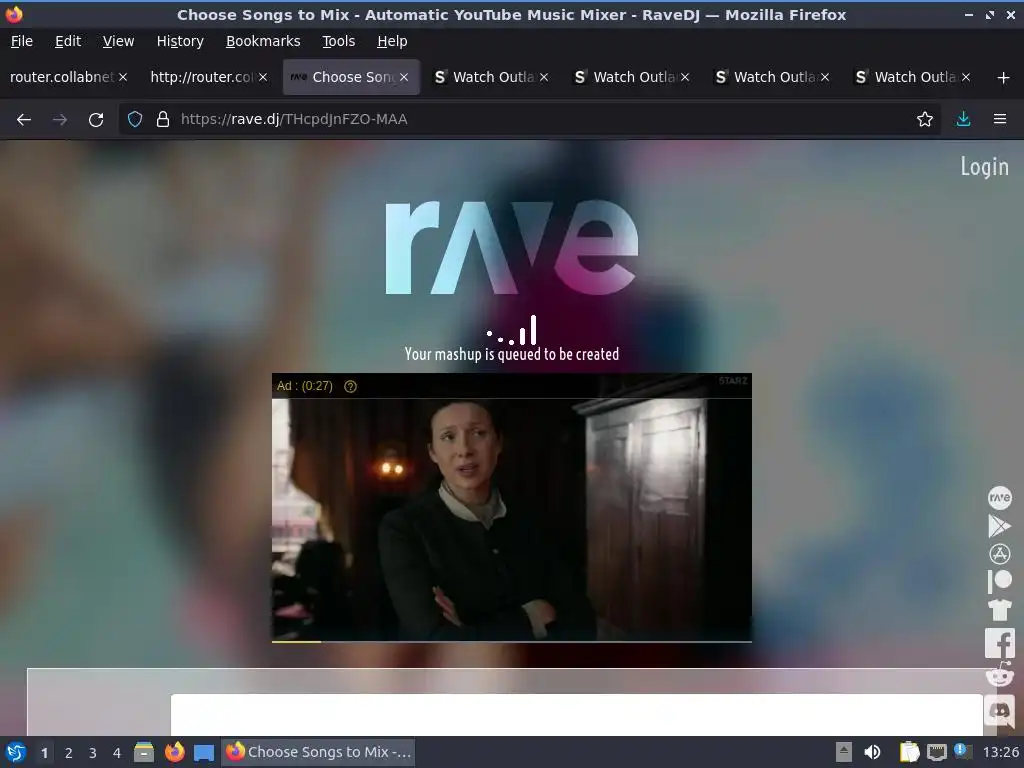Image resolution: width=1024 pixels, height=768 pixels.
Task: Open the network tray icon
Action: [936, 752]
